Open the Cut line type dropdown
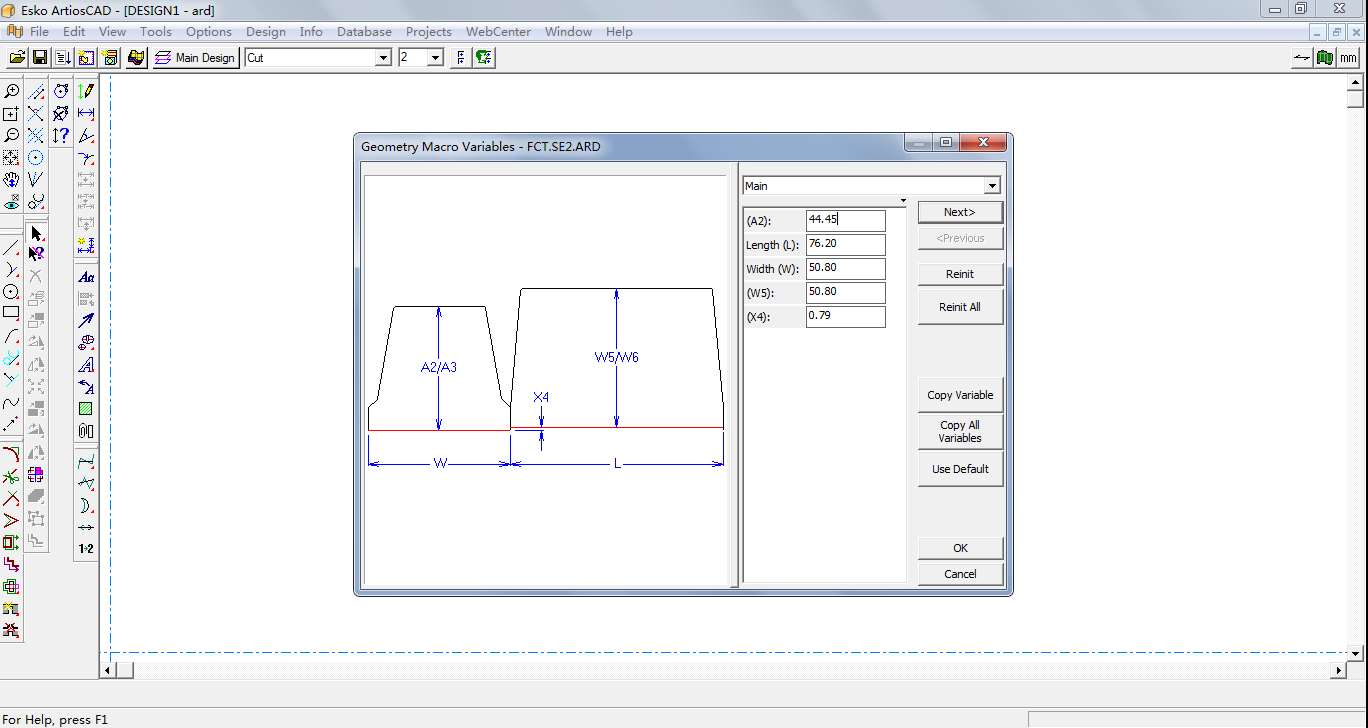This screenshot has height=728, width=1368. (382, 58)
